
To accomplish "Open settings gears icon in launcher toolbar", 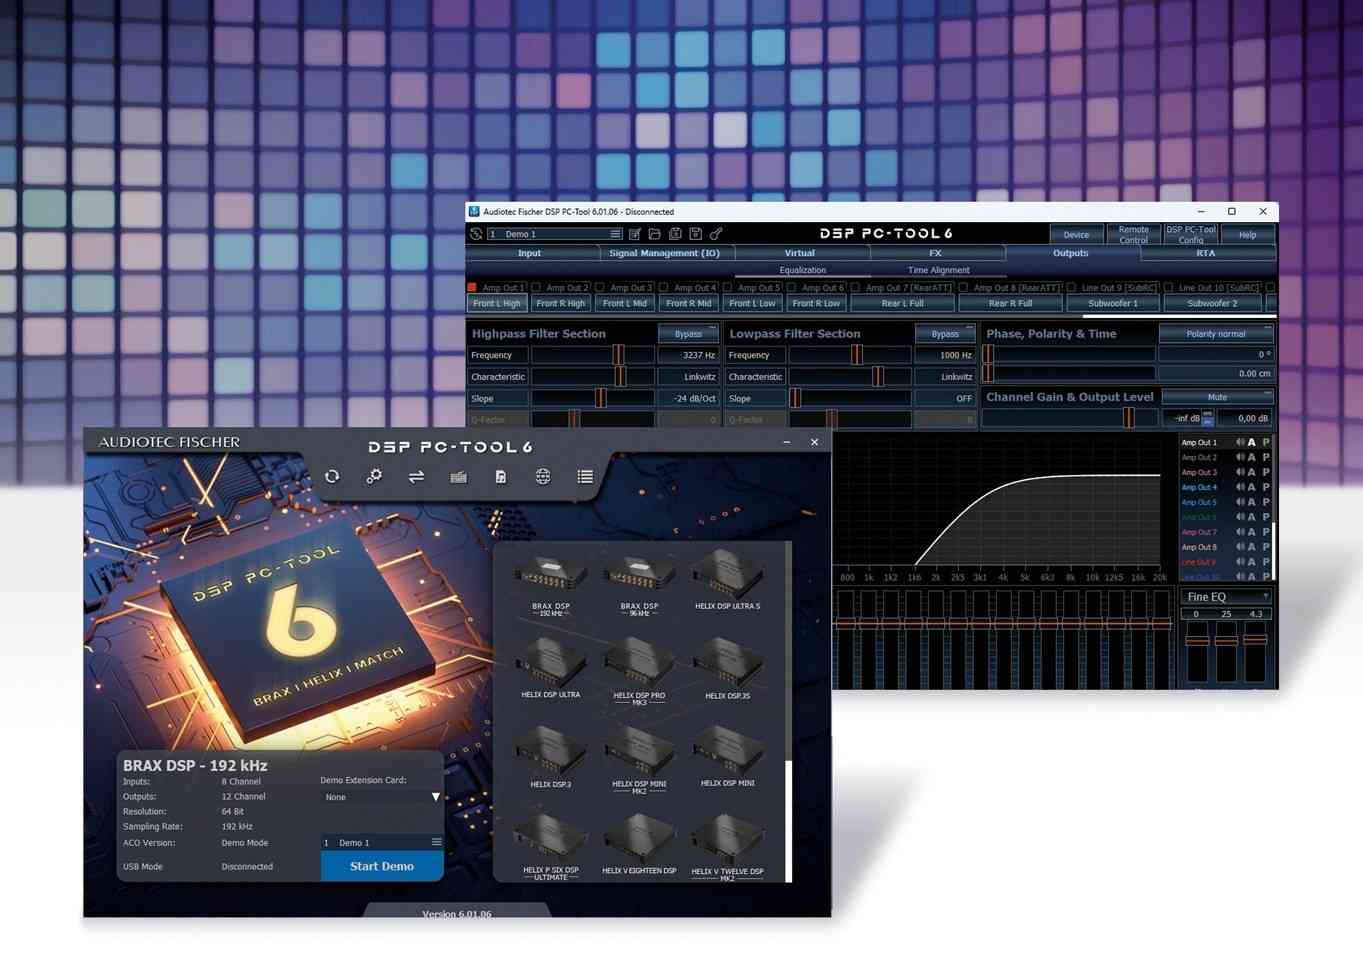I will (374, 477).
